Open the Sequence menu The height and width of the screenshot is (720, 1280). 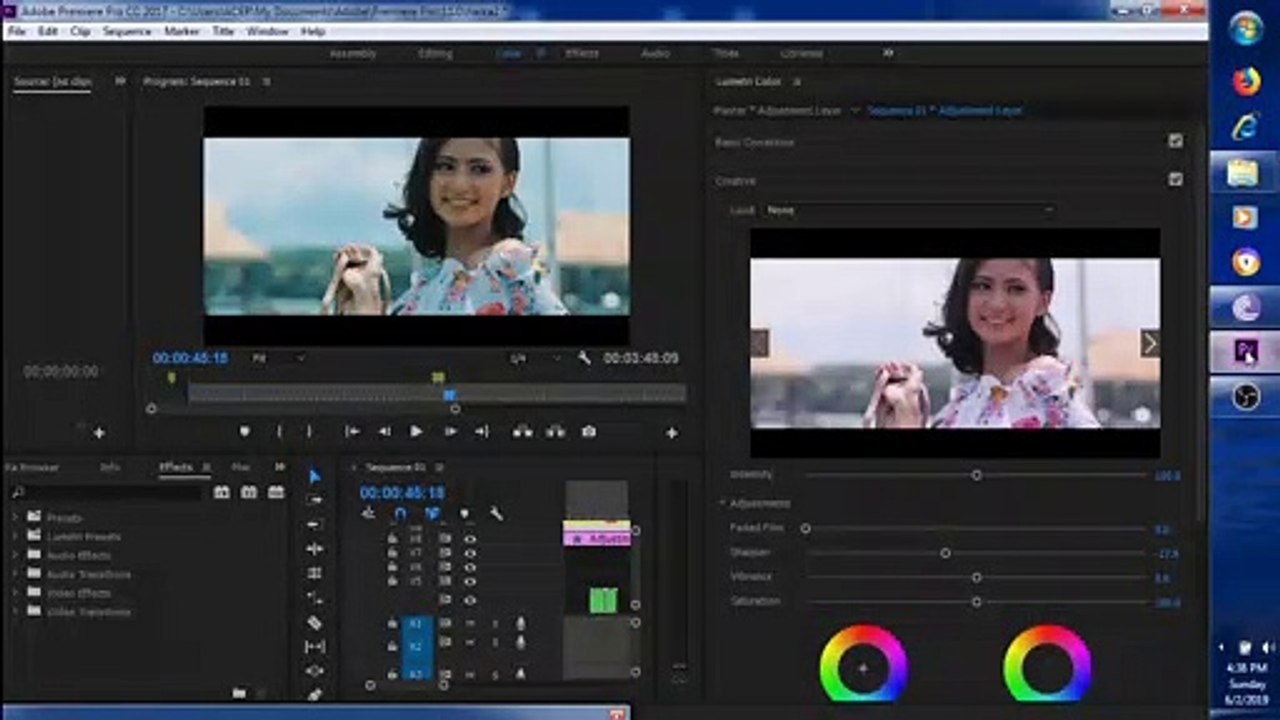tap(127, 31)
